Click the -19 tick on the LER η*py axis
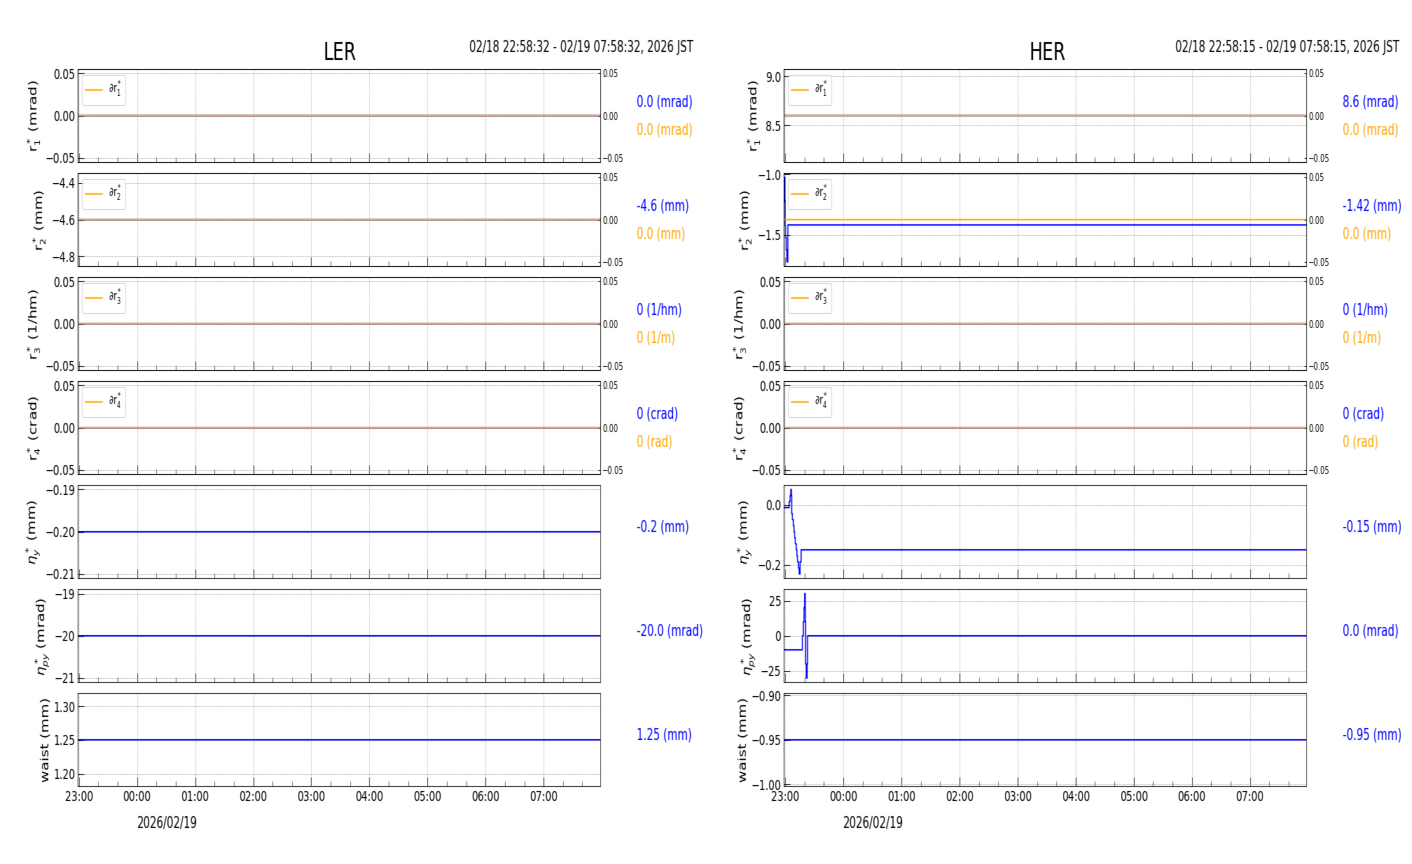Image resolution: width=1412 pixels, height=864 pixels. (66, 594)
